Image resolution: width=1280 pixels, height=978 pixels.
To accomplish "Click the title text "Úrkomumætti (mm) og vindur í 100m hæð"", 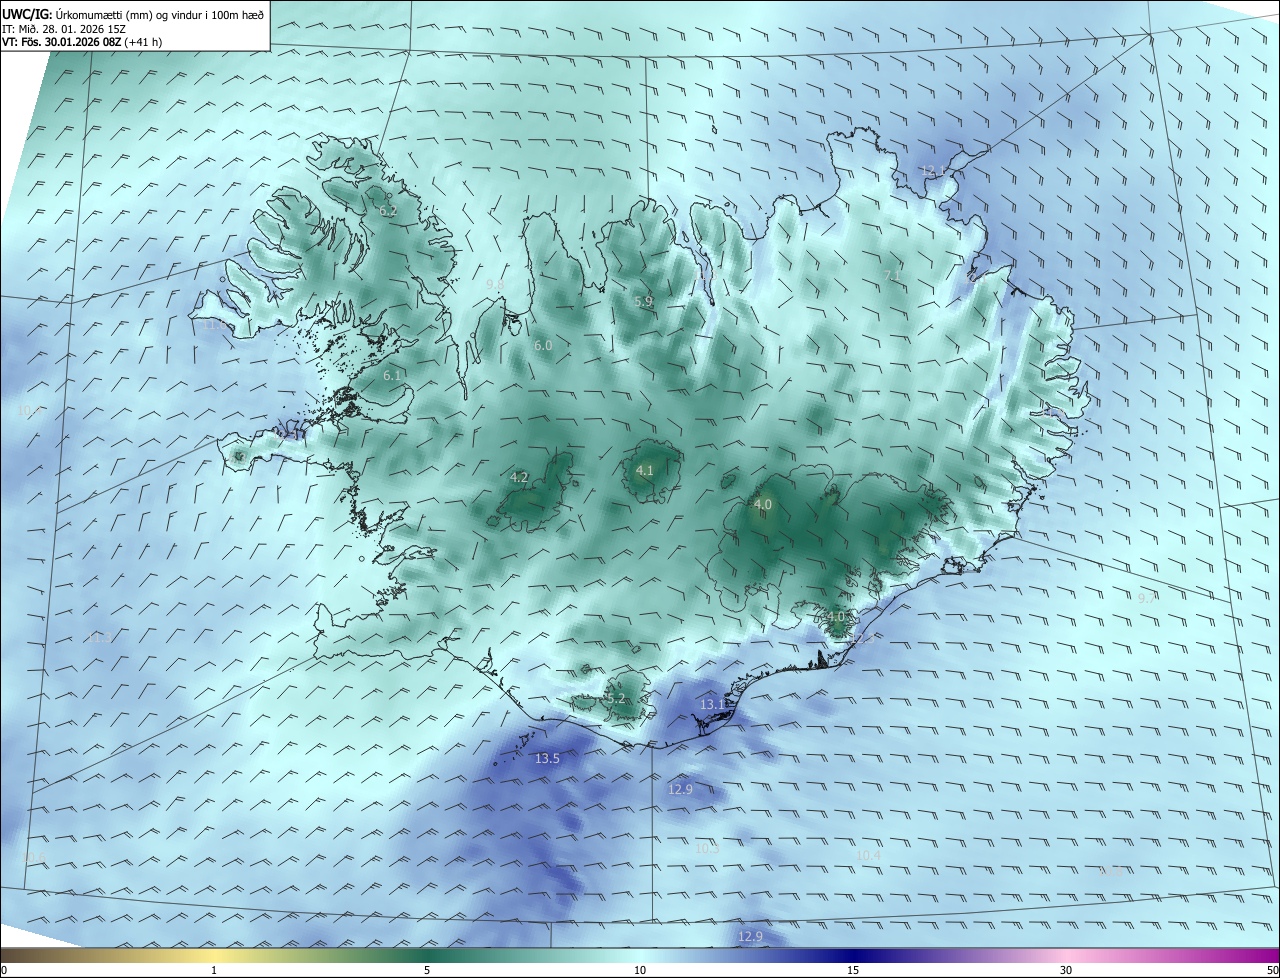I will click(160, 15).
